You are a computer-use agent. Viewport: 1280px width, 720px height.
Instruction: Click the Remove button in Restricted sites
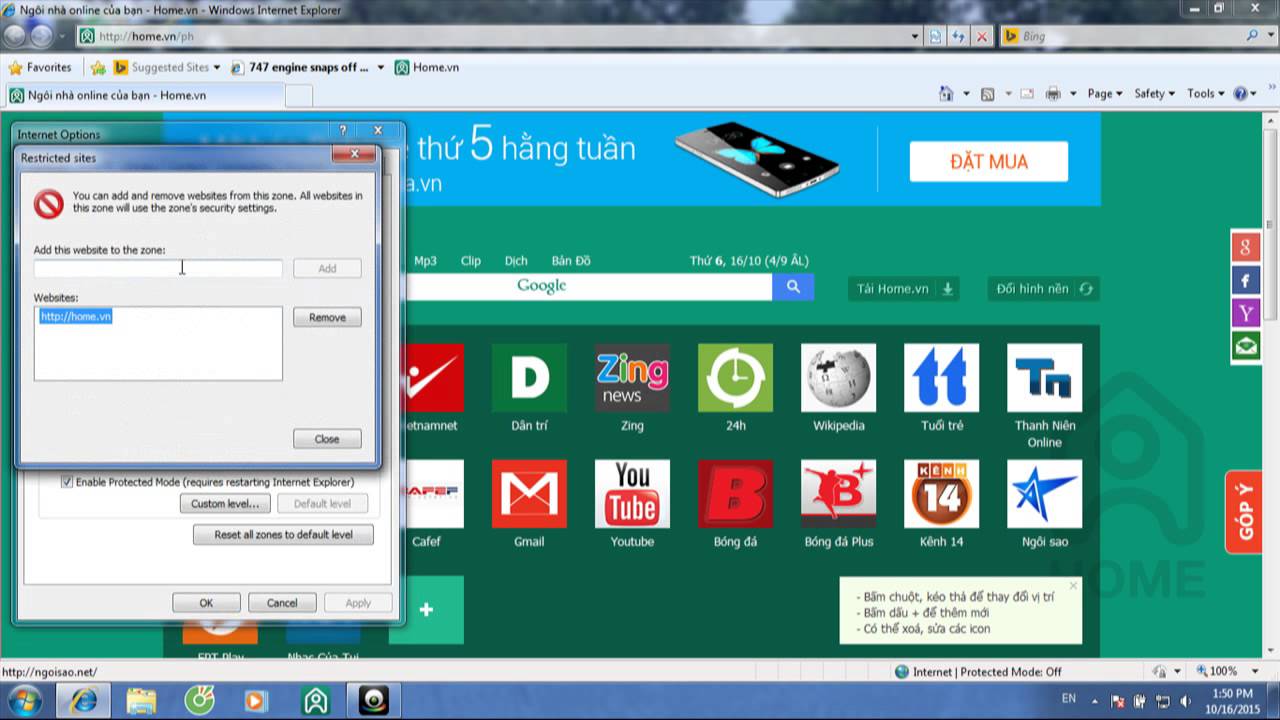327,317
